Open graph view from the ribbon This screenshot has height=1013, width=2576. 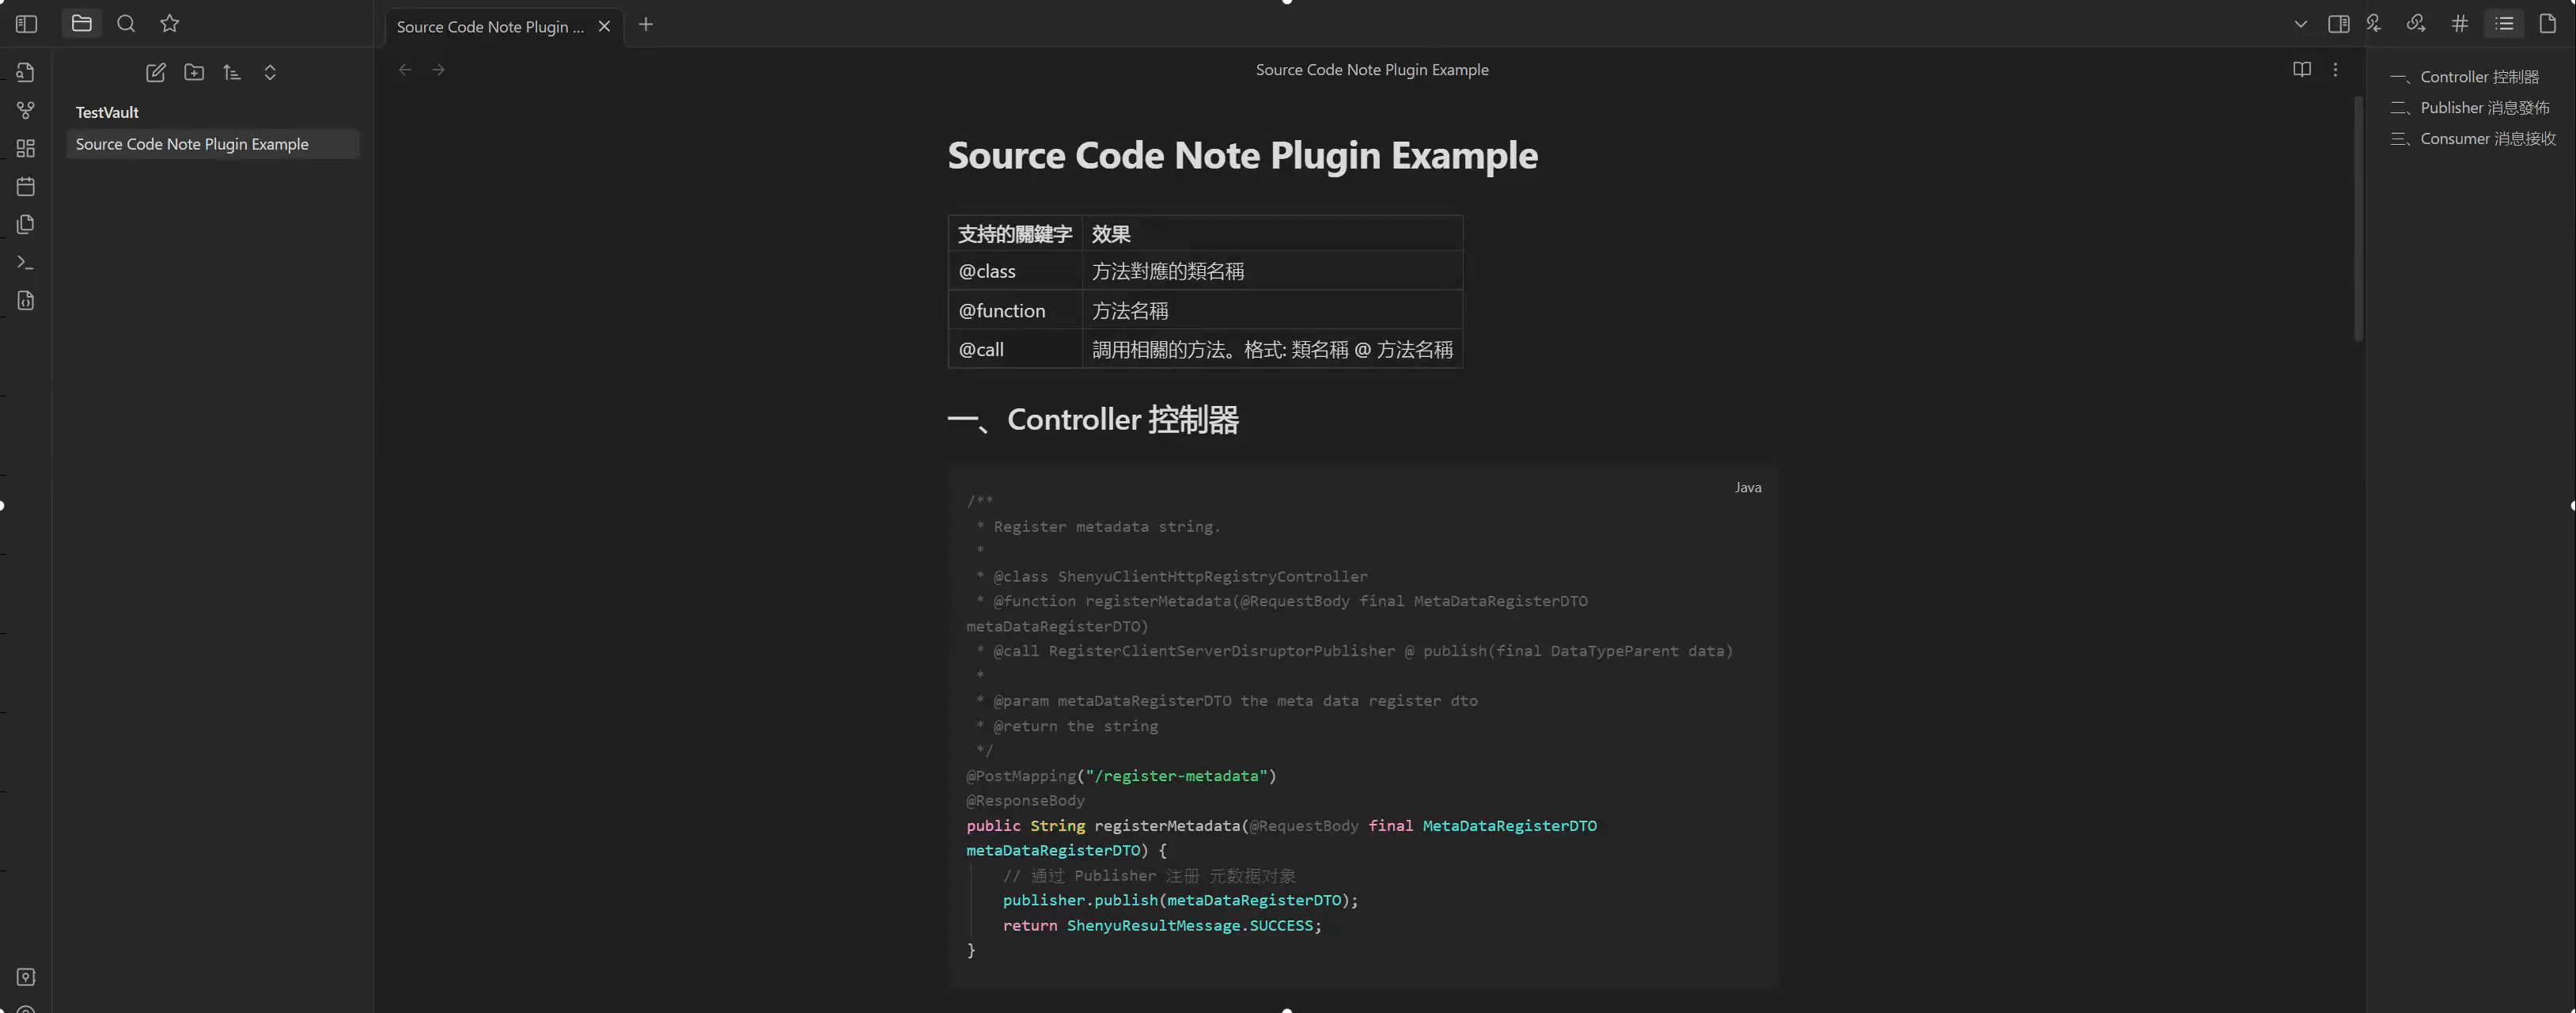coord(26,110)
